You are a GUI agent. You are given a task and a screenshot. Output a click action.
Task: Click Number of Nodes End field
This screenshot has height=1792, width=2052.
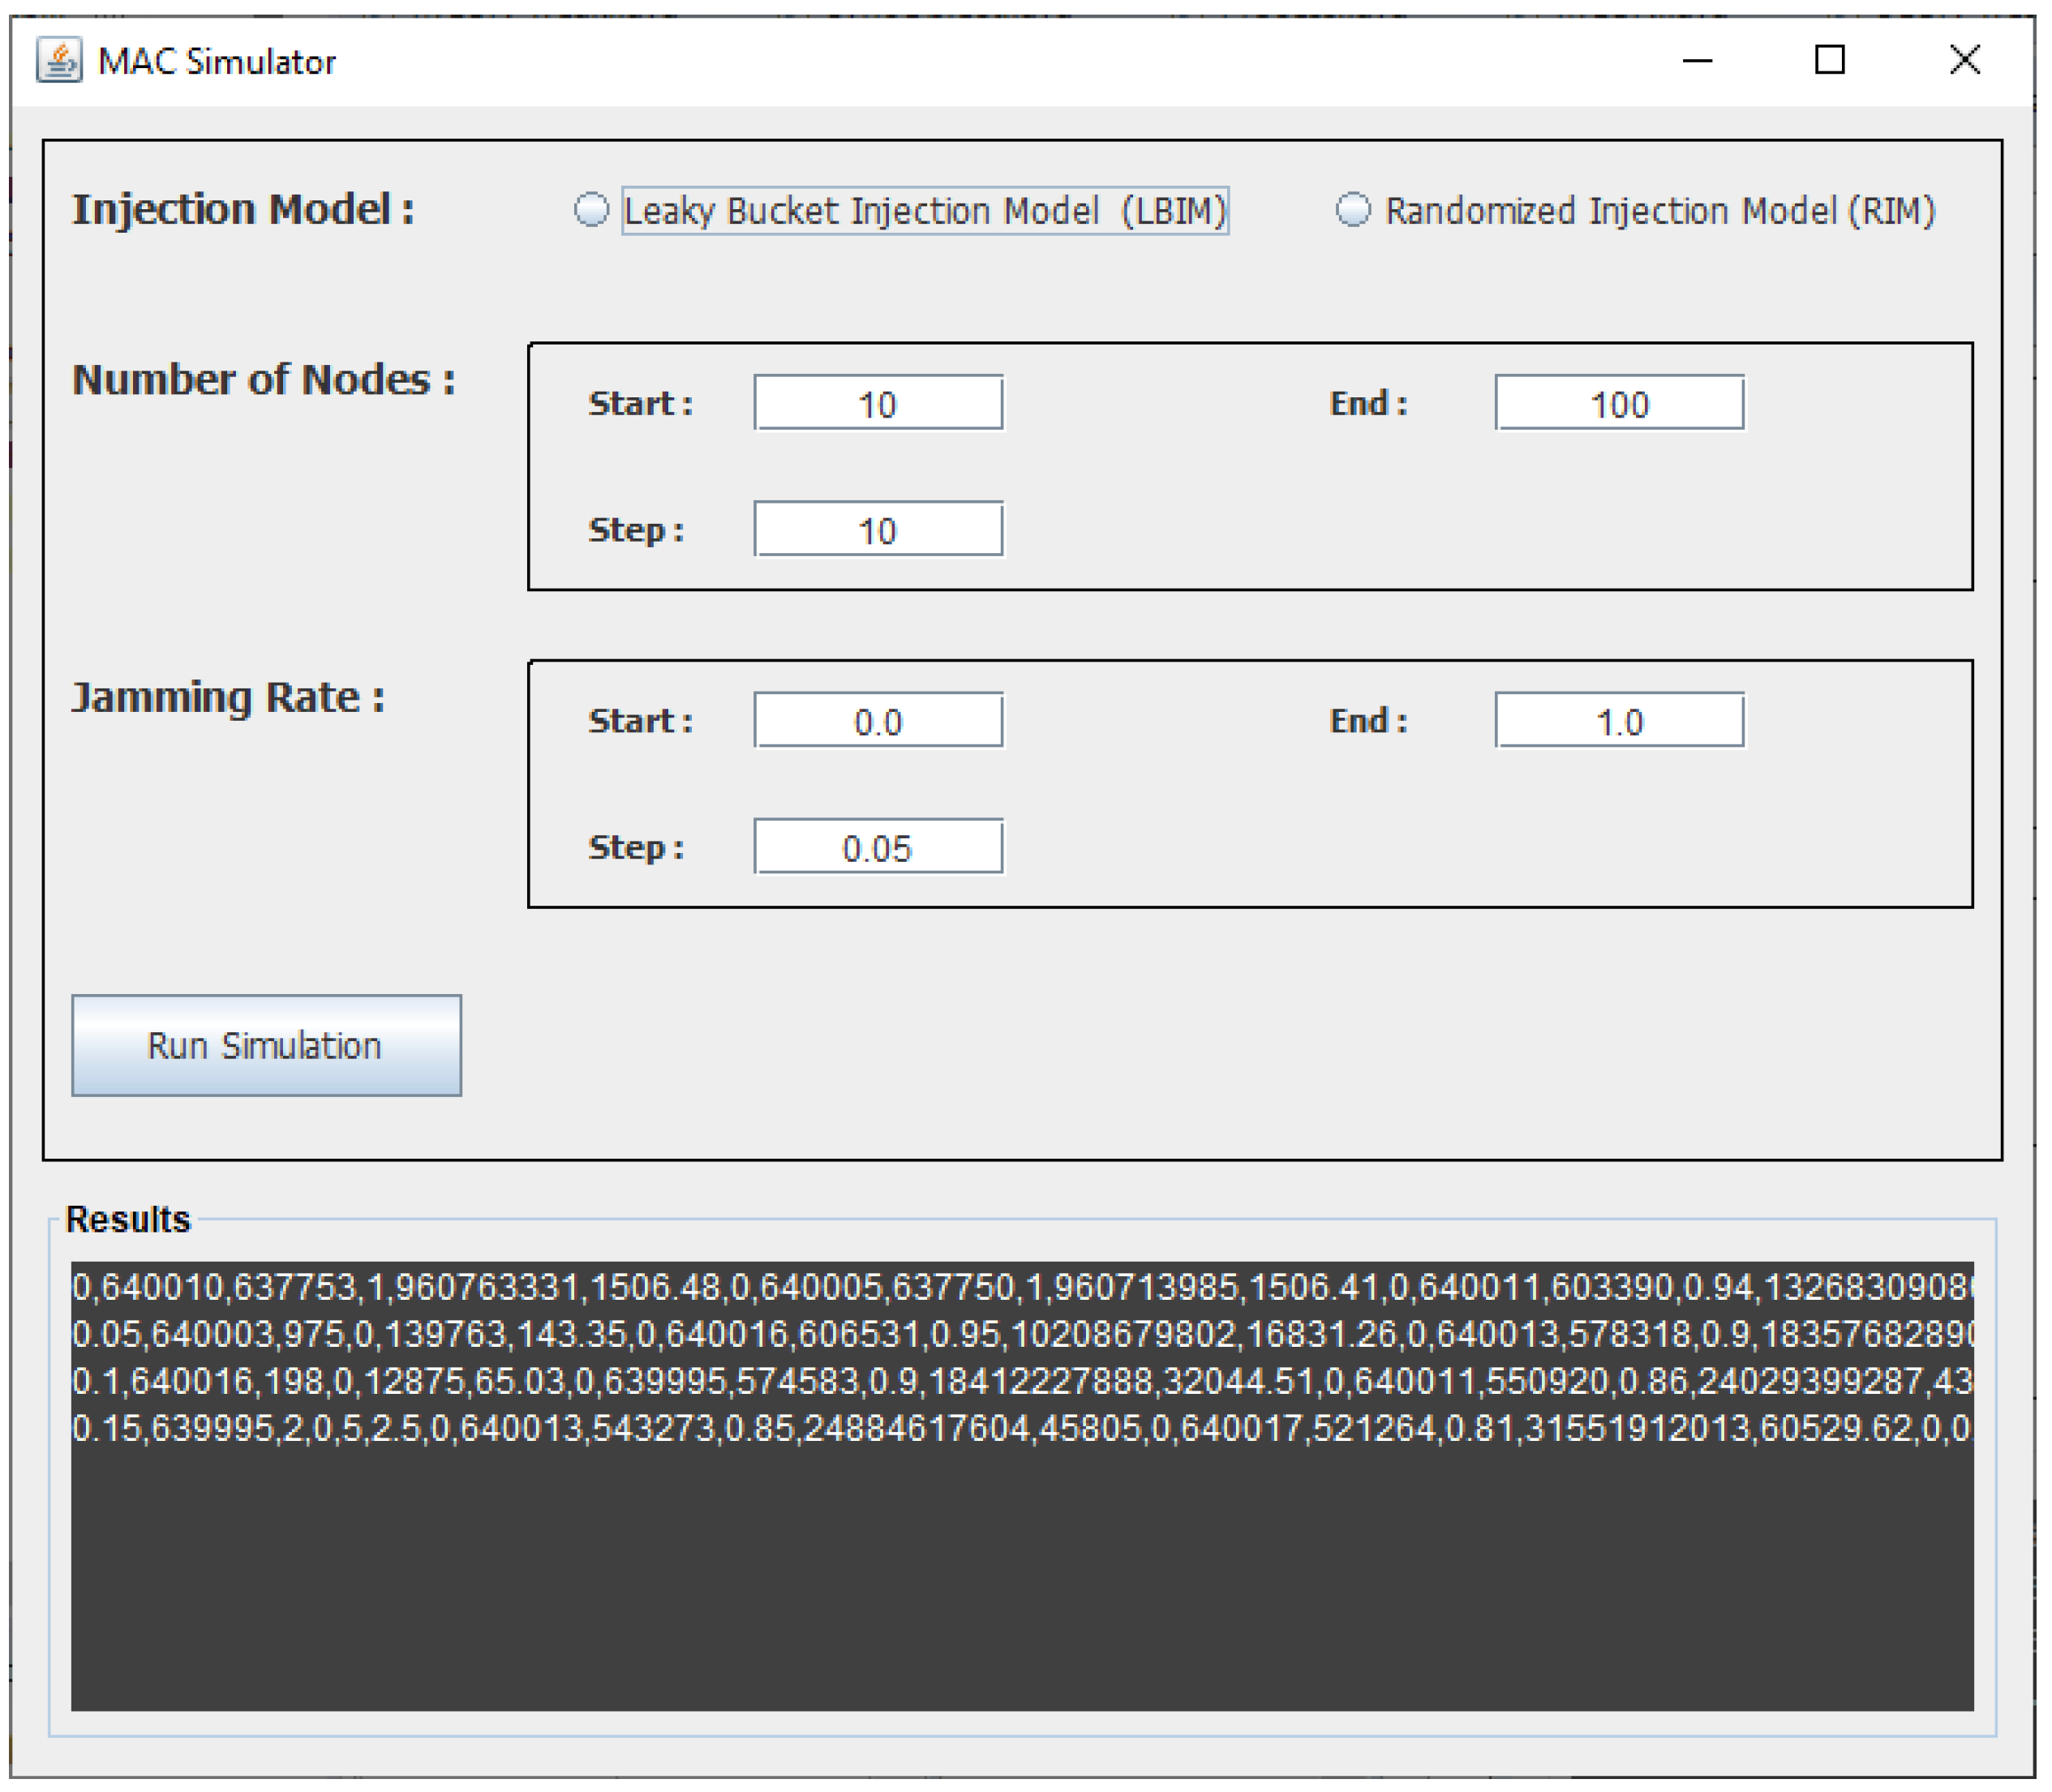point(1619,403)
